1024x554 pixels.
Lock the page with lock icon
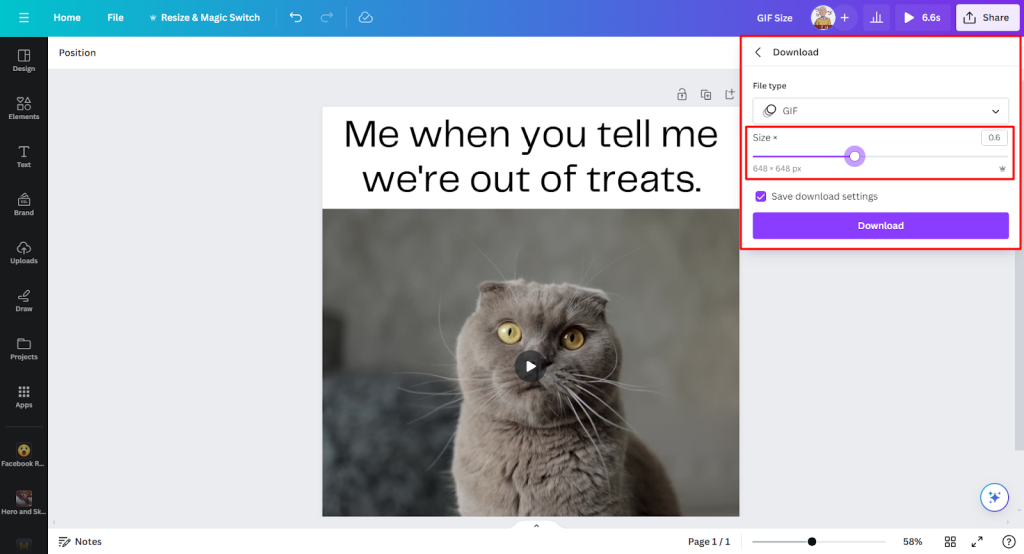pos(682,95)
